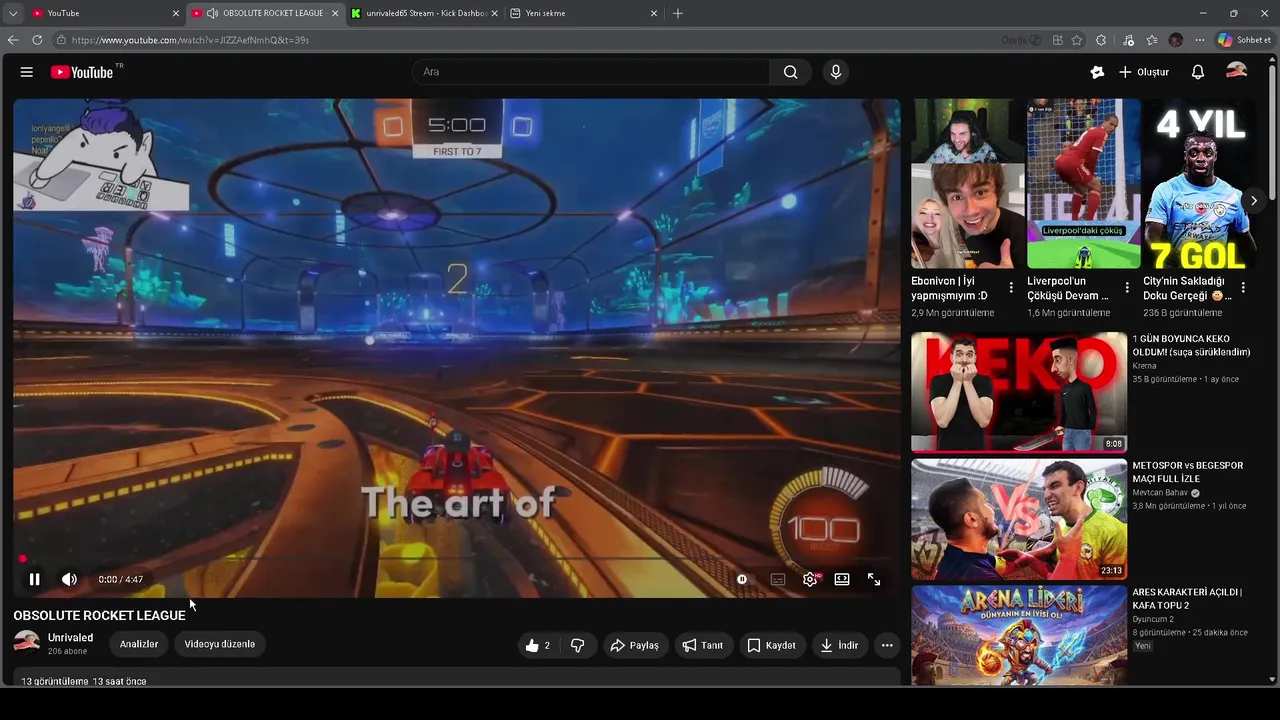Screen dimensions: 1280x720
Task: Switch to Yeni sekme tab
Action: tap(582, 13)
